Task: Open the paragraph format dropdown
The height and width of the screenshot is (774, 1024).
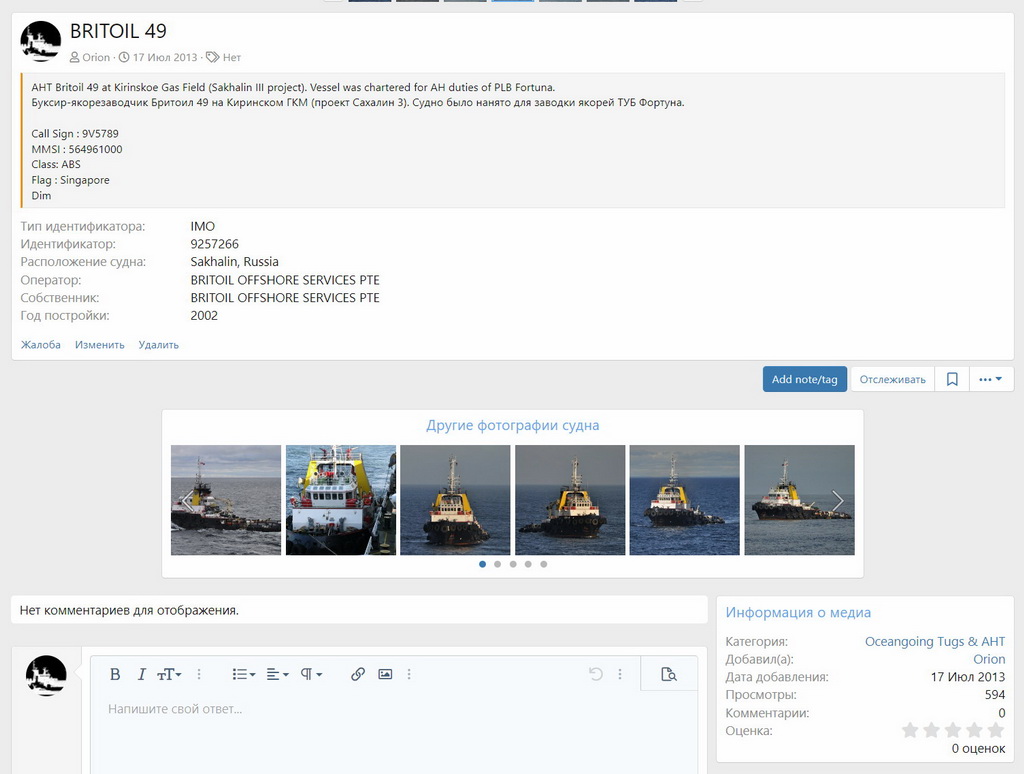Action: pyautogui.click(x=312, y=674)
